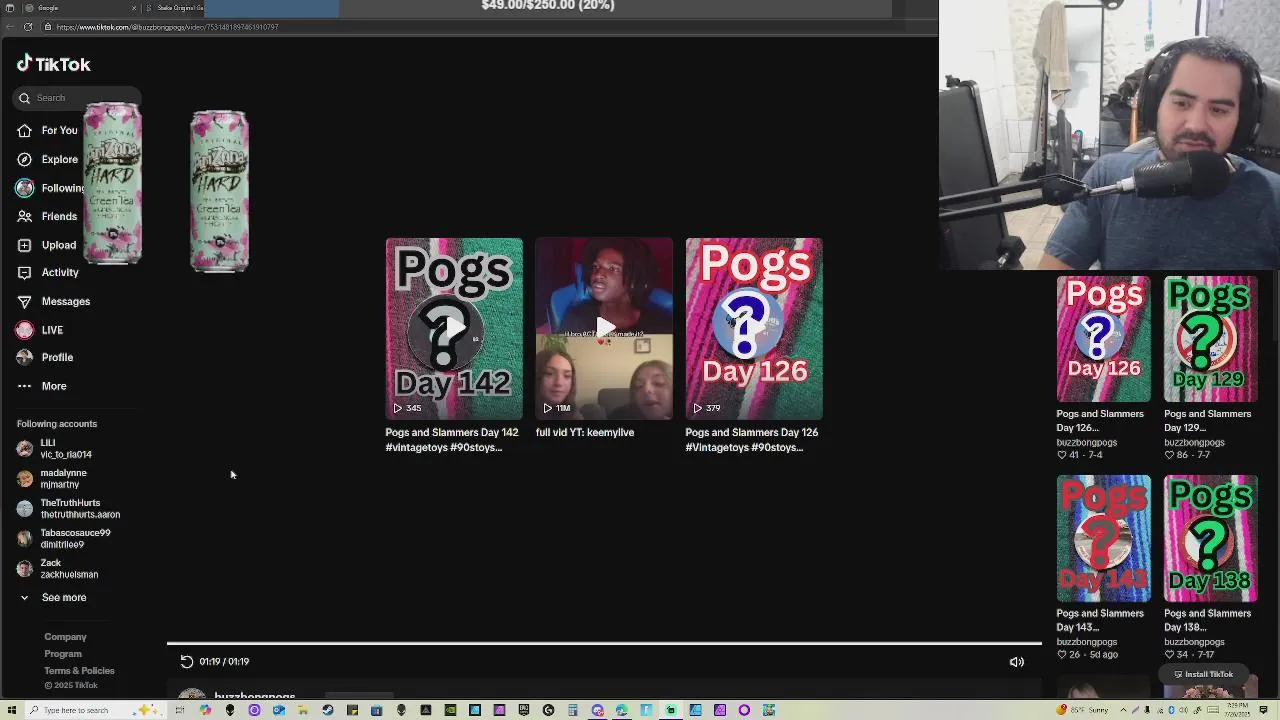Click the video progress bar
This screenshot has height=720, width=1280.
pyautogui.click(x=604, y=644)
